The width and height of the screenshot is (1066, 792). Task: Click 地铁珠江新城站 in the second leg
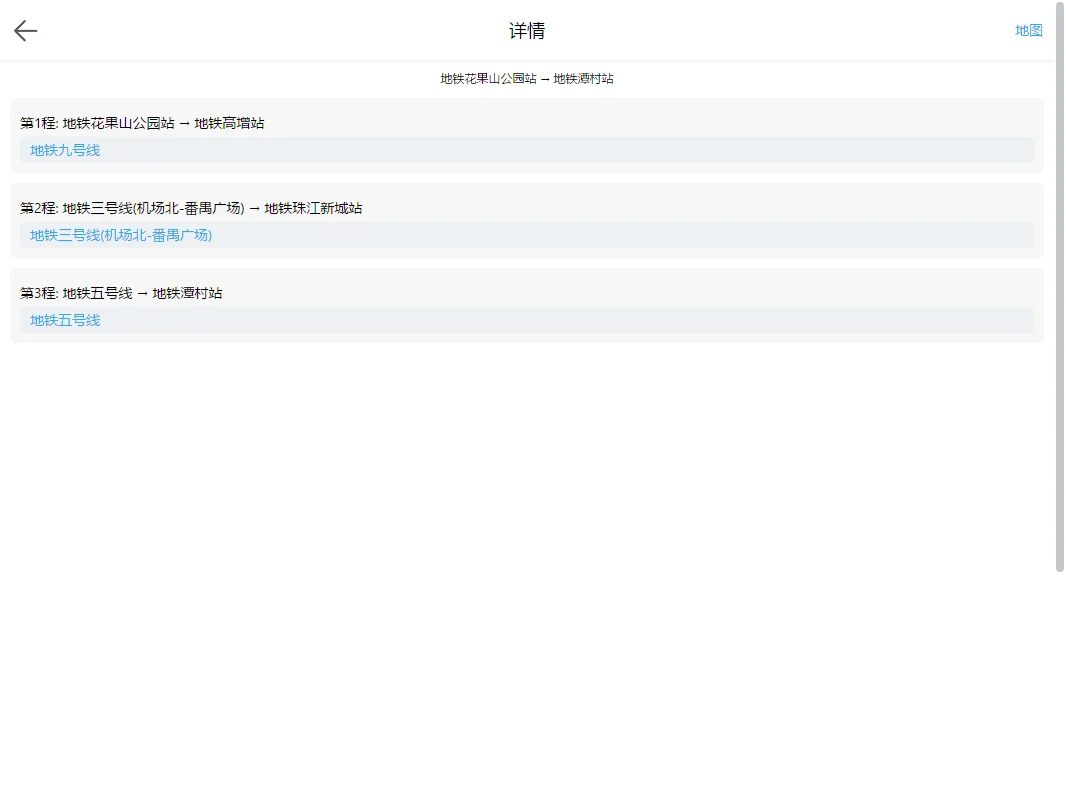click(x=313, y=208)
